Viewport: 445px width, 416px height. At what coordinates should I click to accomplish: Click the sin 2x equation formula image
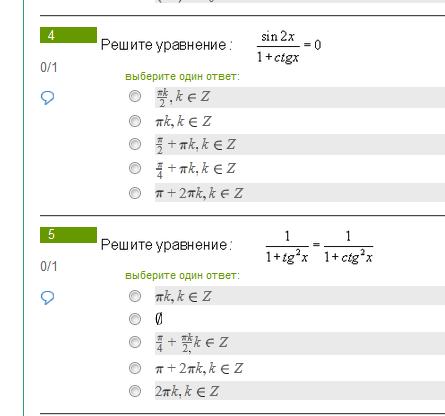[x=289, y=46]
